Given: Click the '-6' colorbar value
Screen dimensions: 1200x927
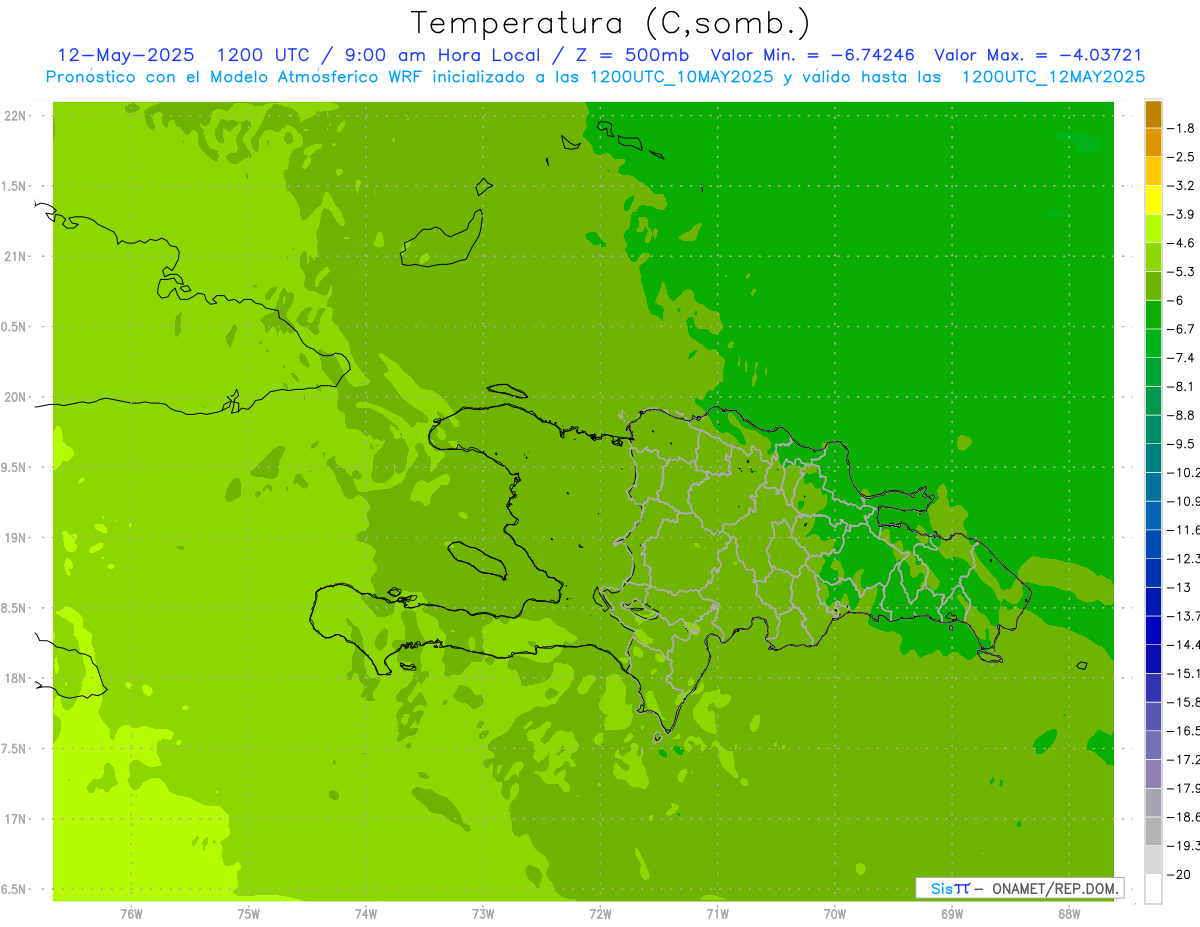Looking at the screenshot, I should 1176,300.
